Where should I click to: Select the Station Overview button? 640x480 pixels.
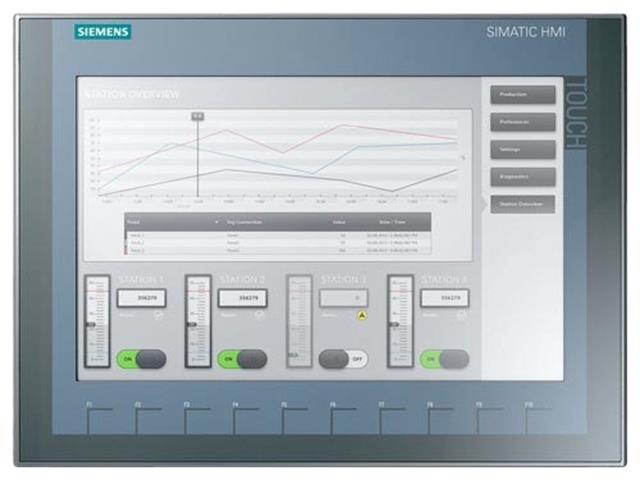[521, 204]
